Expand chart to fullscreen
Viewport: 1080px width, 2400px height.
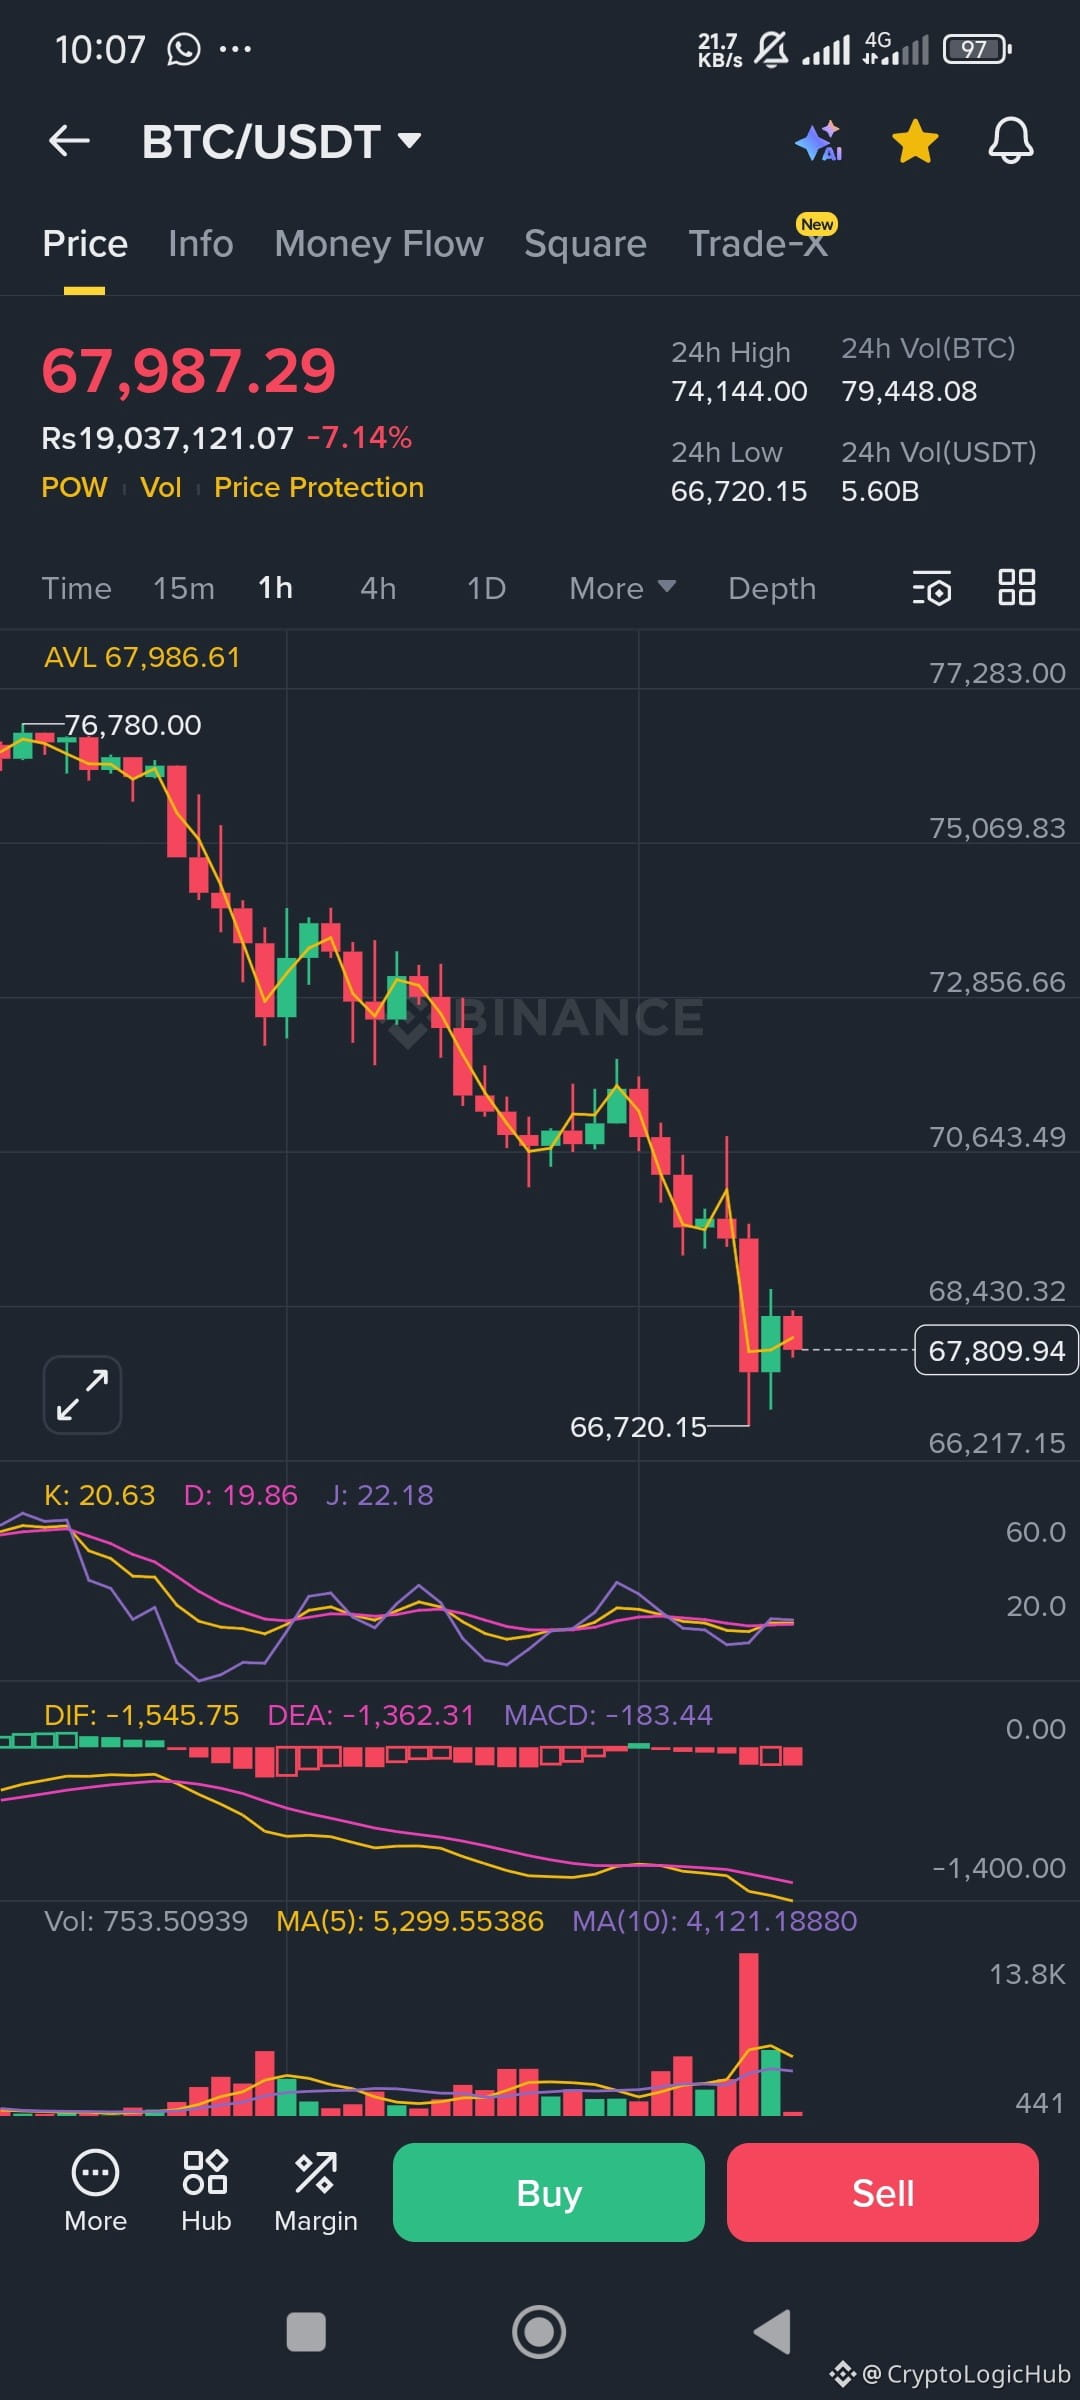[82, 1395]
